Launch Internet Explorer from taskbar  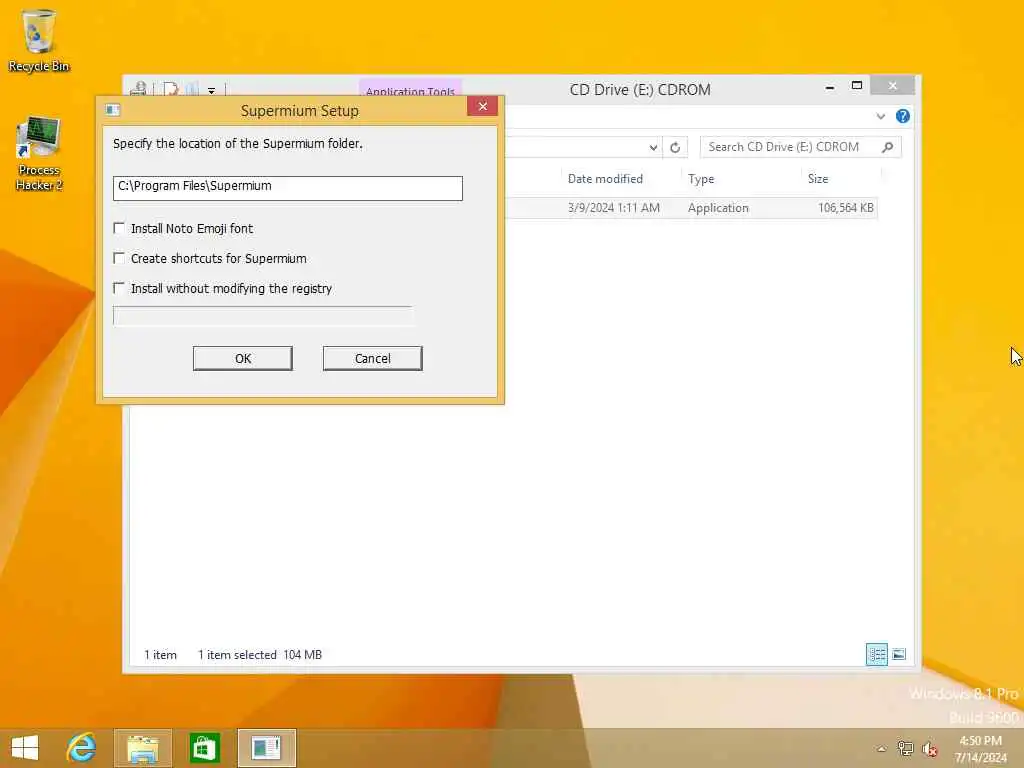pyautogui.click(x=82, y=748)
